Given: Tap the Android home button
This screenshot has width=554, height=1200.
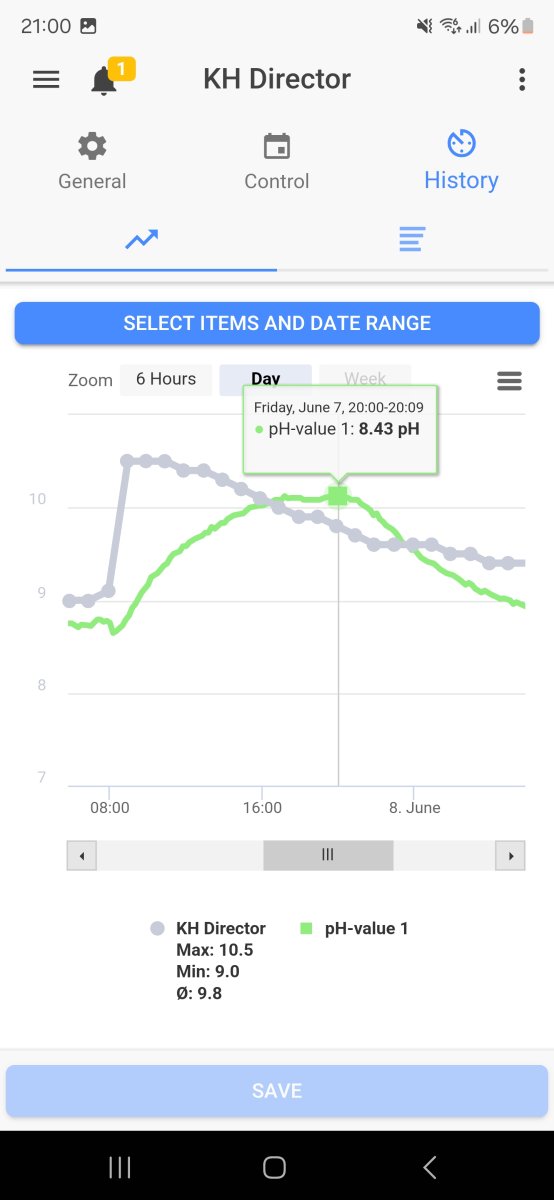Looking at the screenshot, I should click(x=275, y=1166).
